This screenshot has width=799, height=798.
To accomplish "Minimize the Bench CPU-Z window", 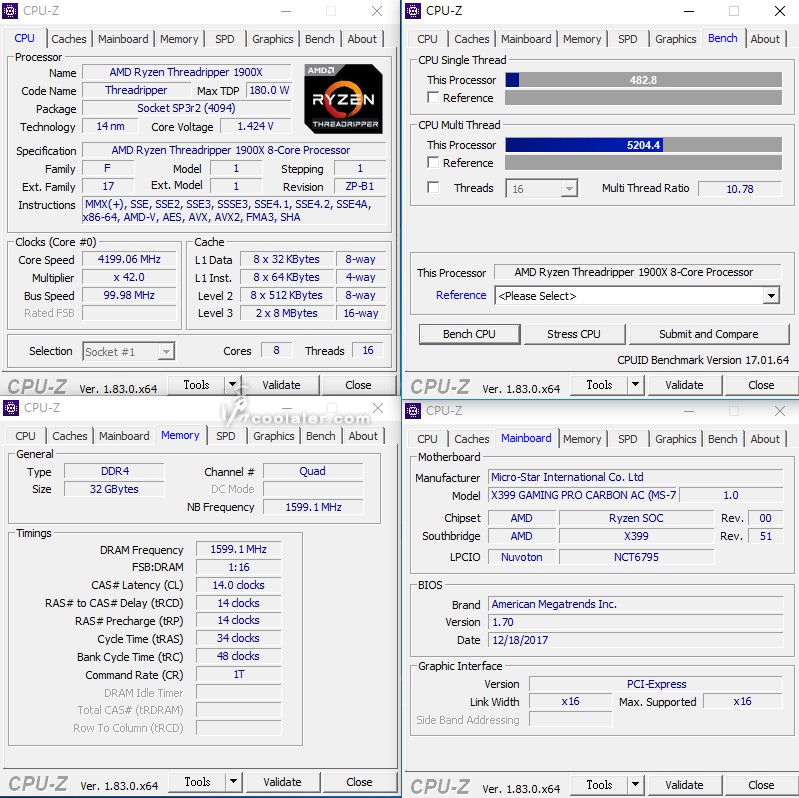I will [689, 11].
